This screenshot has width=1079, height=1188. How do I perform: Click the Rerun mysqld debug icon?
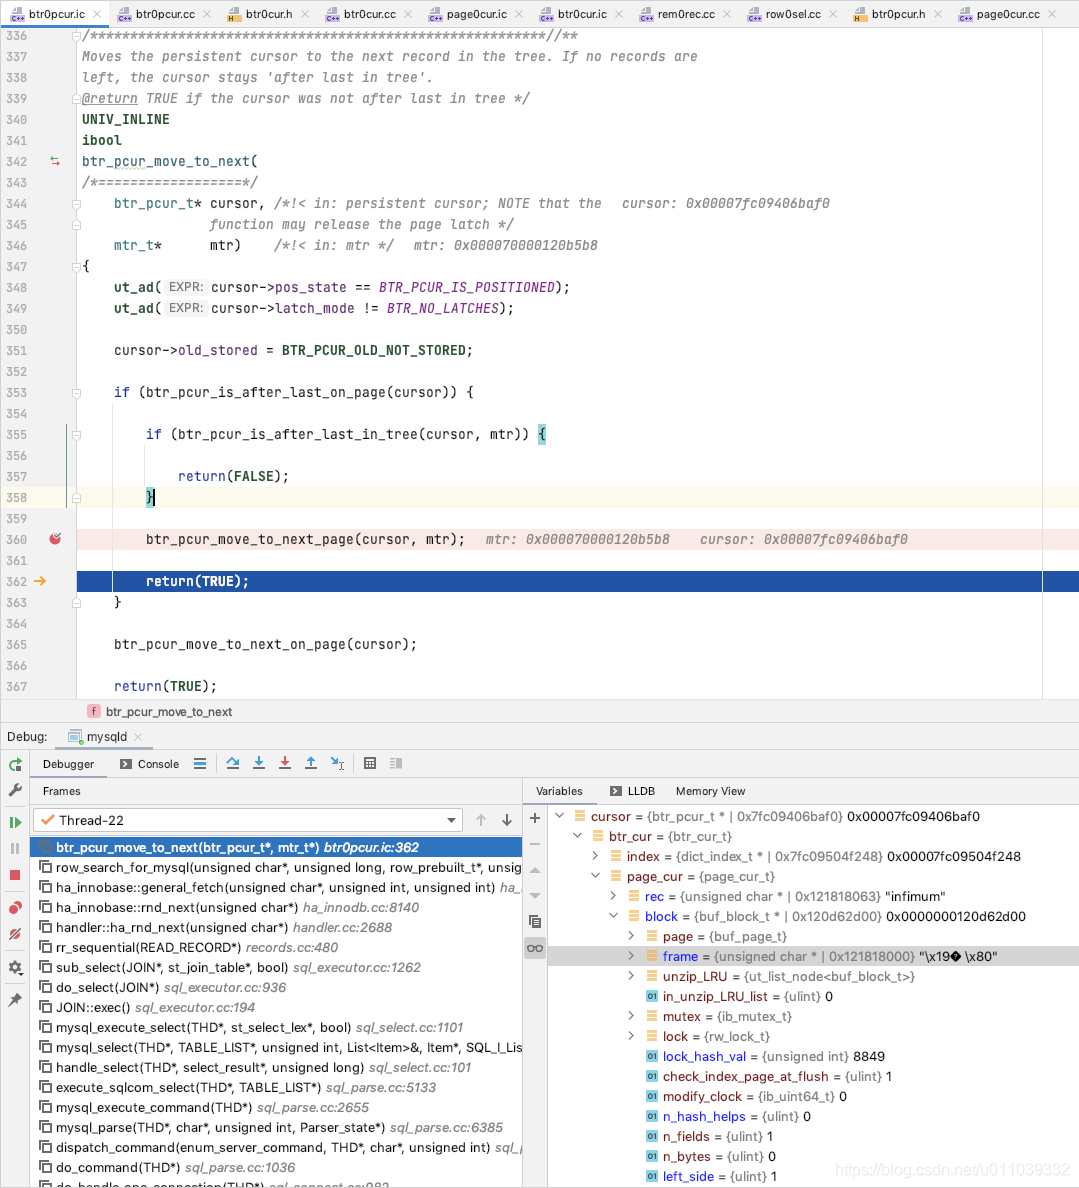pyautogui.click(x=15, y=764)
